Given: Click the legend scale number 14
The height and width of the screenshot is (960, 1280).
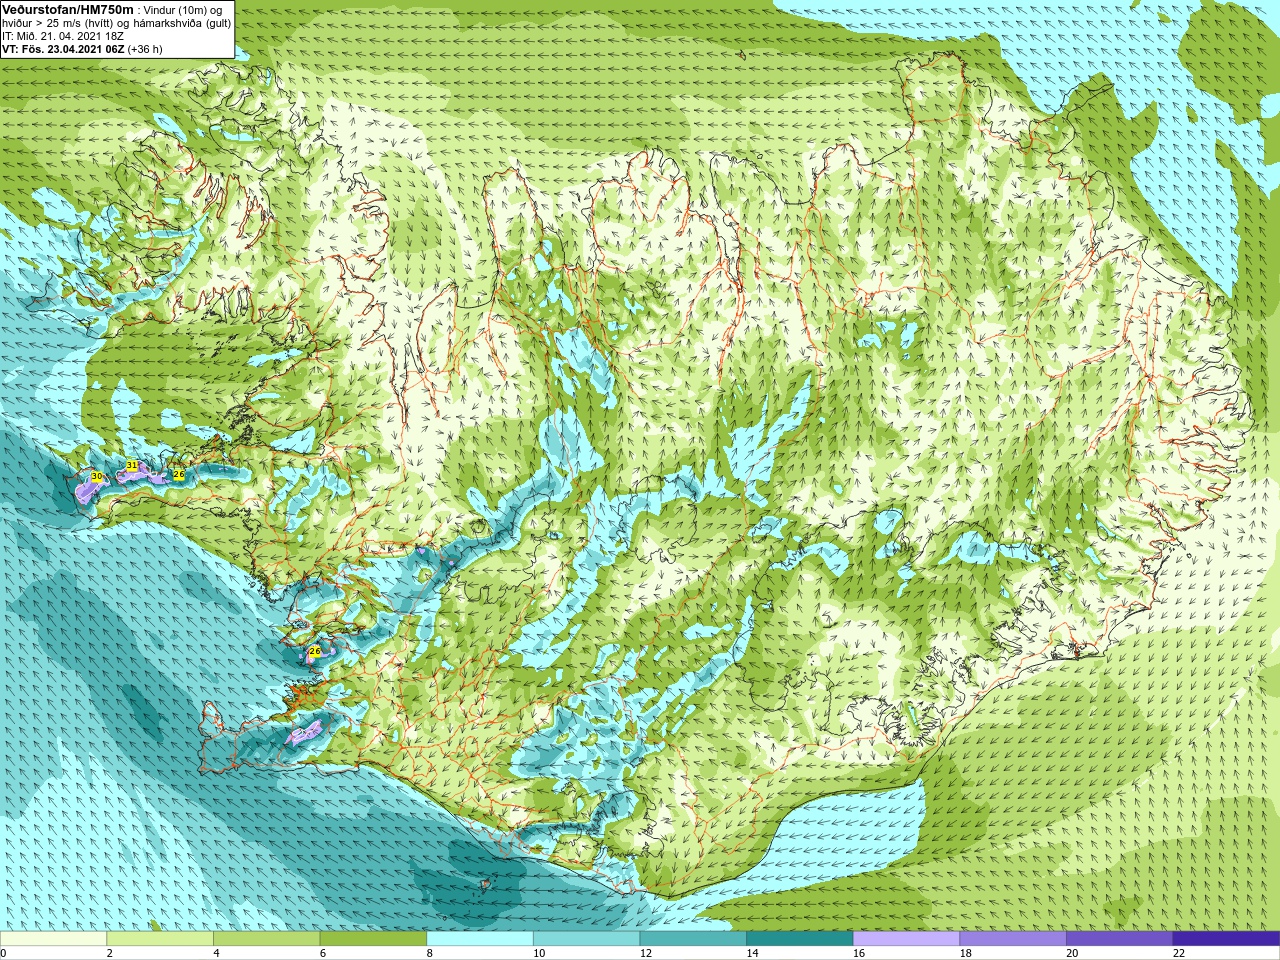Looking at the screenshot, I should point(753,953).
